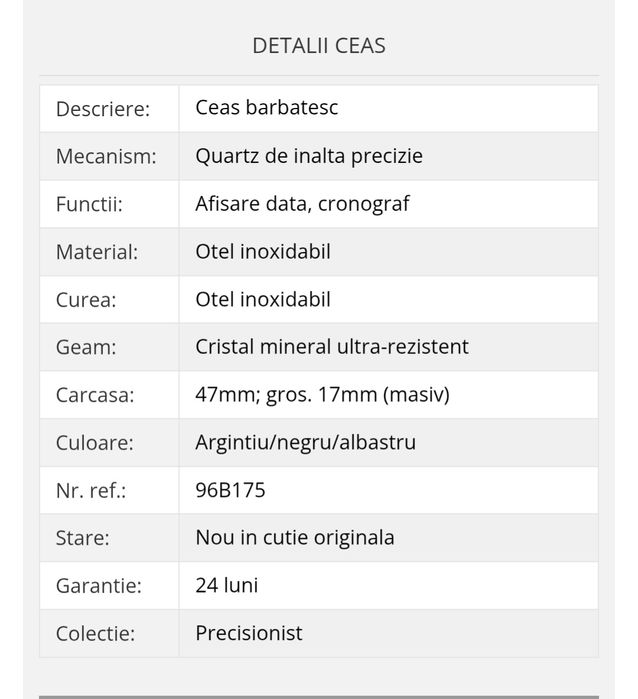Click the Mecanism label
The width and height of the screenshot is (638, 699).
106,157
